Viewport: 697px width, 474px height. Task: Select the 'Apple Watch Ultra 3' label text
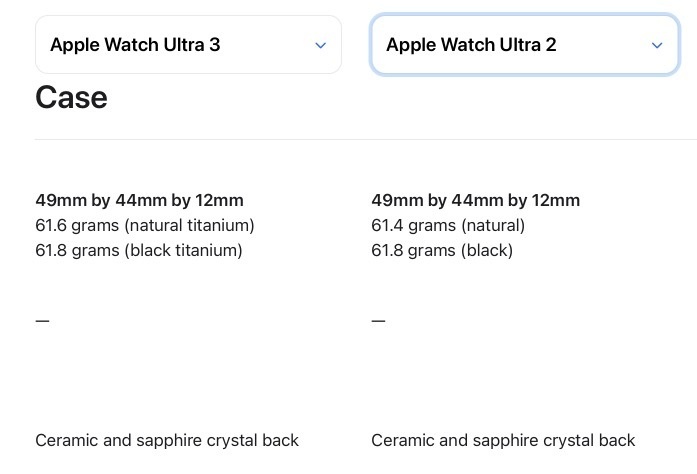pos(135,45)
